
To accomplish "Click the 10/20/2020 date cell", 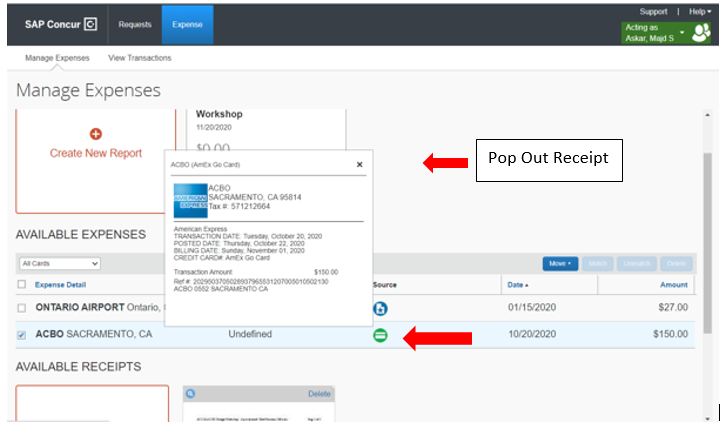I will [x=532, y=334].
